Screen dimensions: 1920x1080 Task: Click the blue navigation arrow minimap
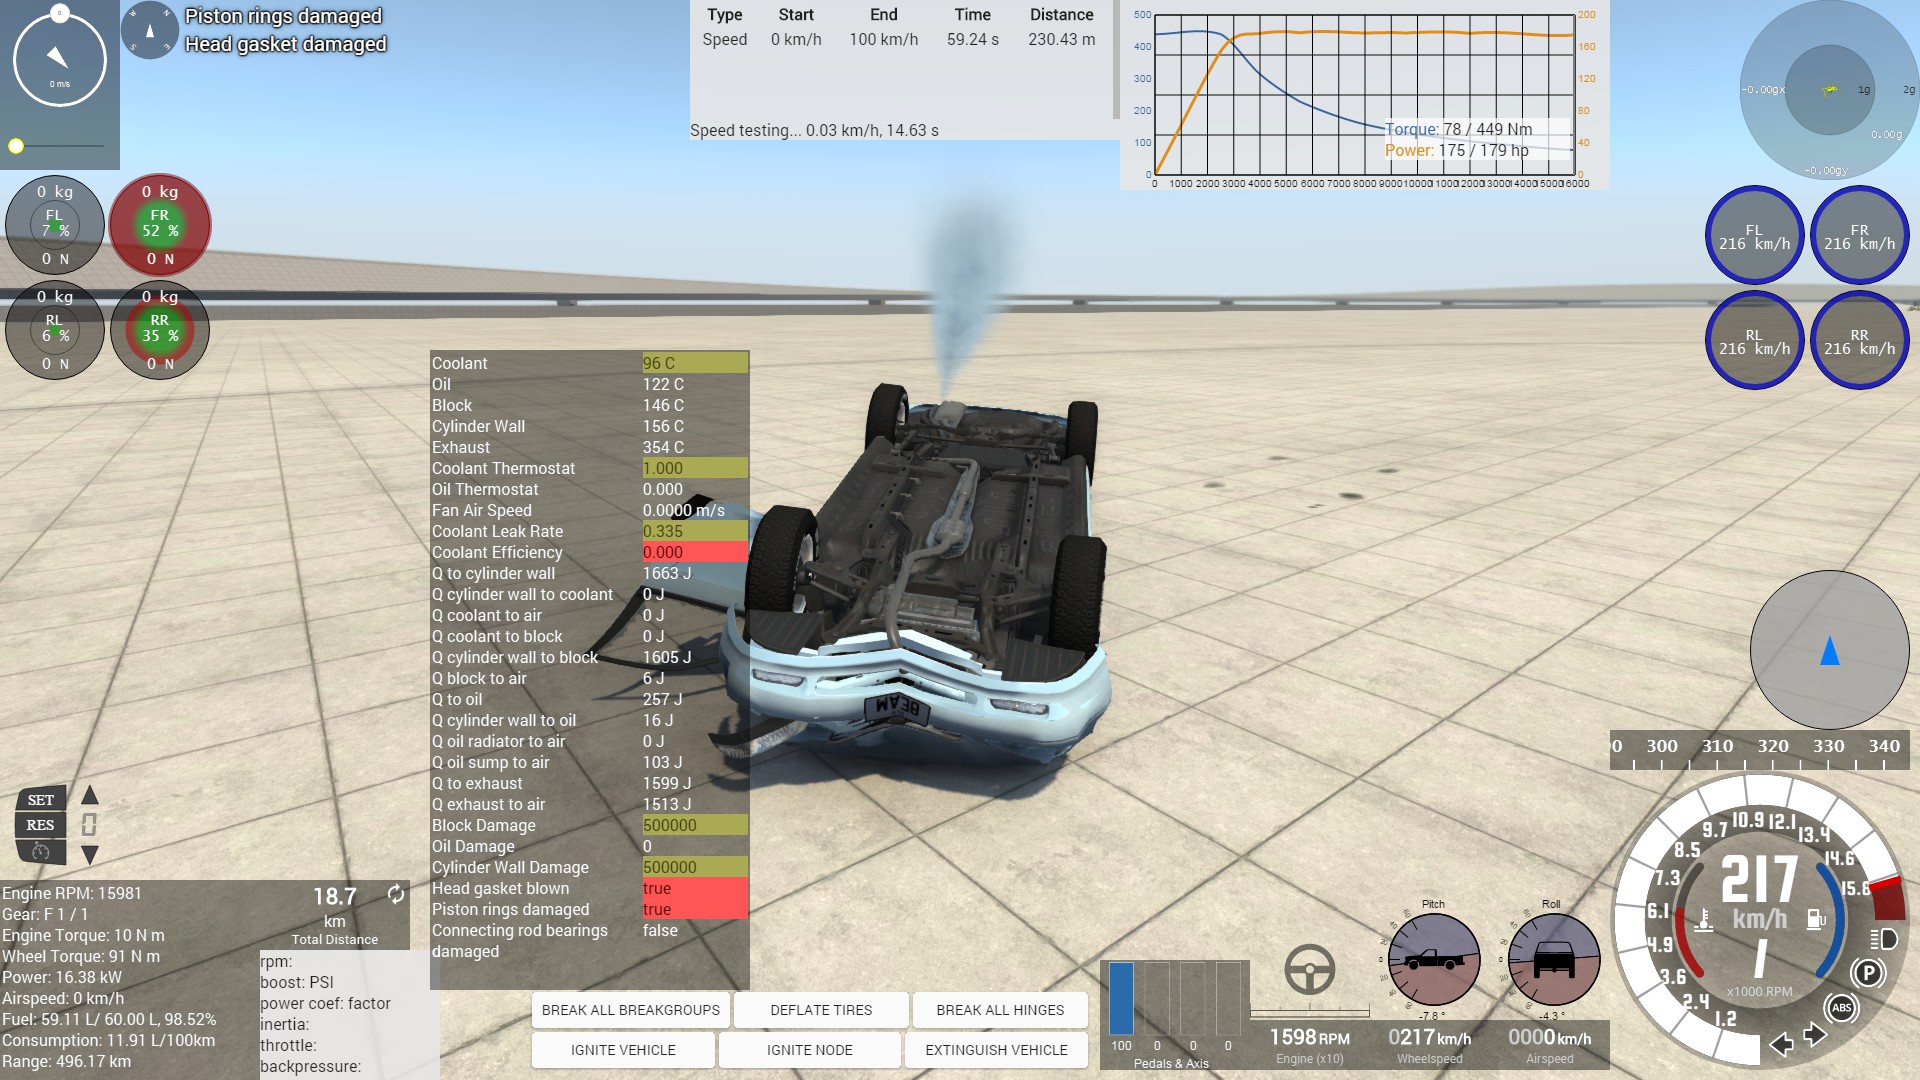coord(1830,650)
